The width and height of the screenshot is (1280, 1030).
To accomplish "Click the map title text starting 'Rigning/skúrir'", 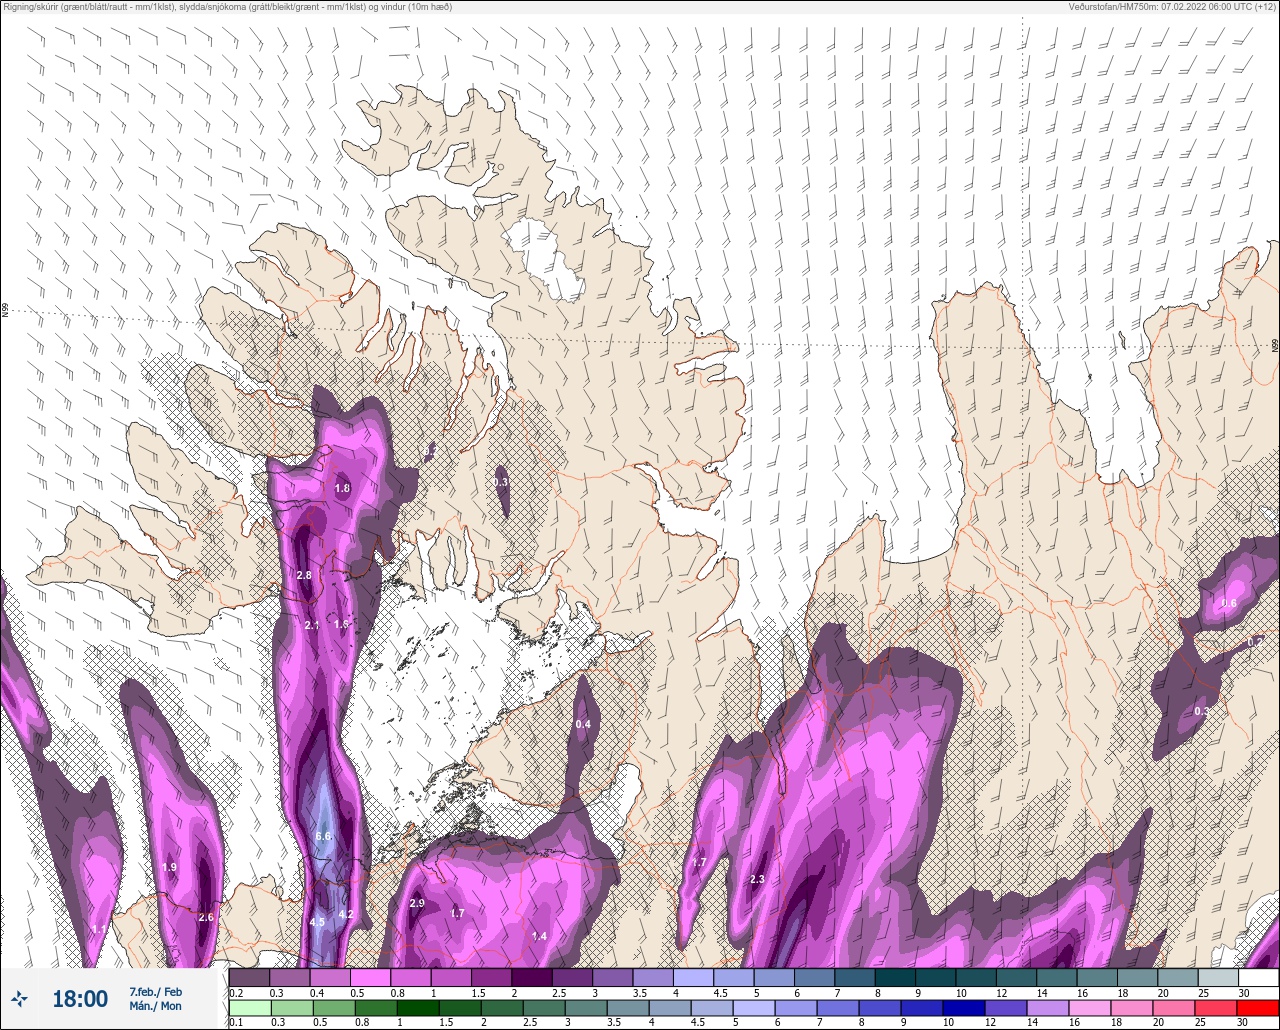I will pyautogui.click(x=227, y=7).
